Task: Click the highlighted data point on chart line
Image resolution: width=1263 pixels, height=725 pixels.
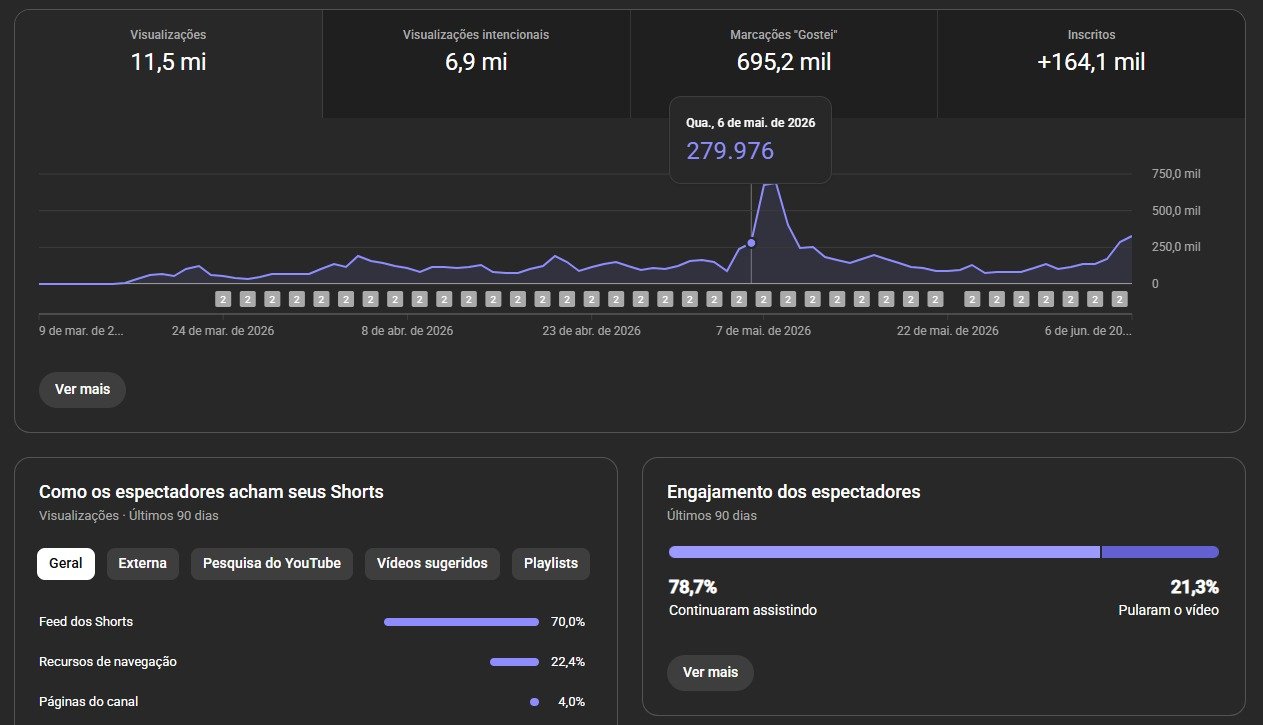Action: click(x=751, y=243)
